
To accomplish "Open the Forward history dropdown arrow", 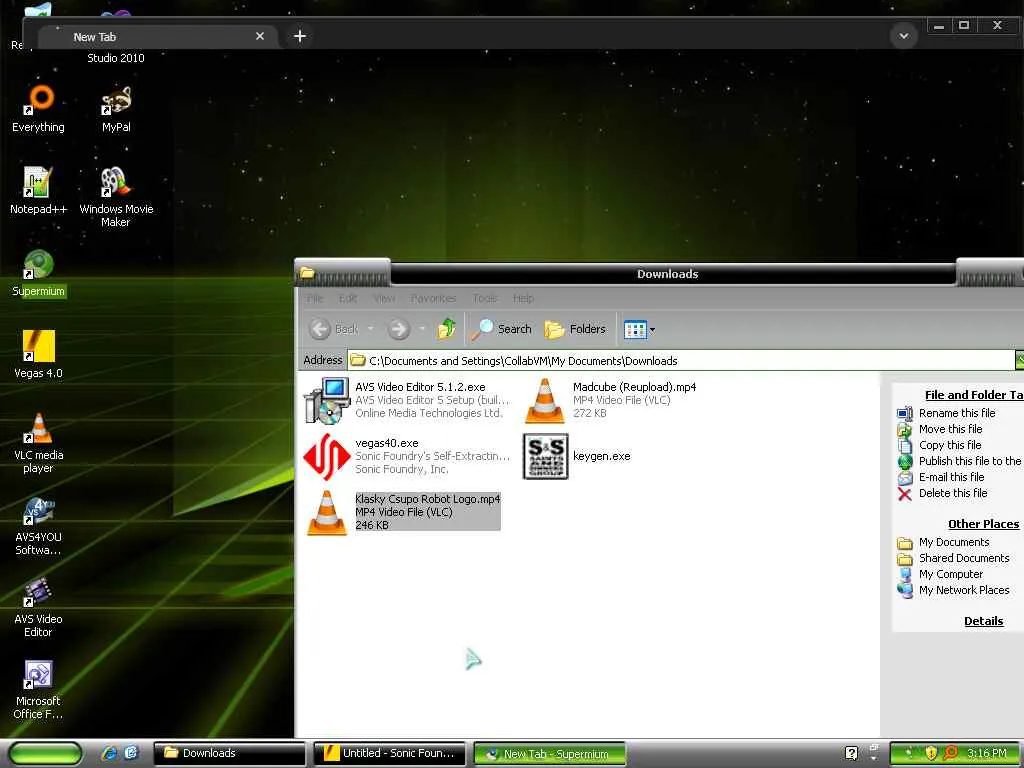I will click(x=422, y=328).
